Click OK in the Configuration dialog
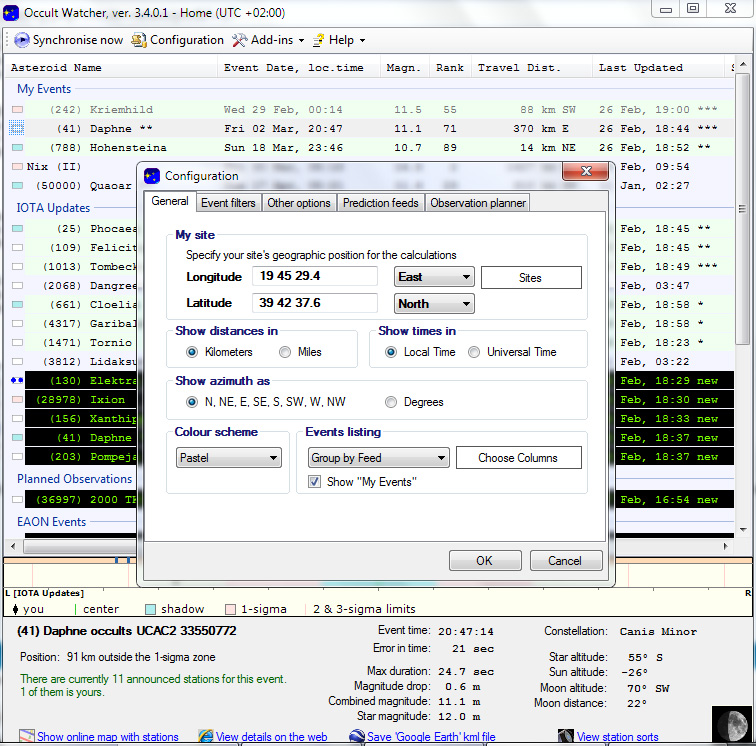 click(485, 561)
